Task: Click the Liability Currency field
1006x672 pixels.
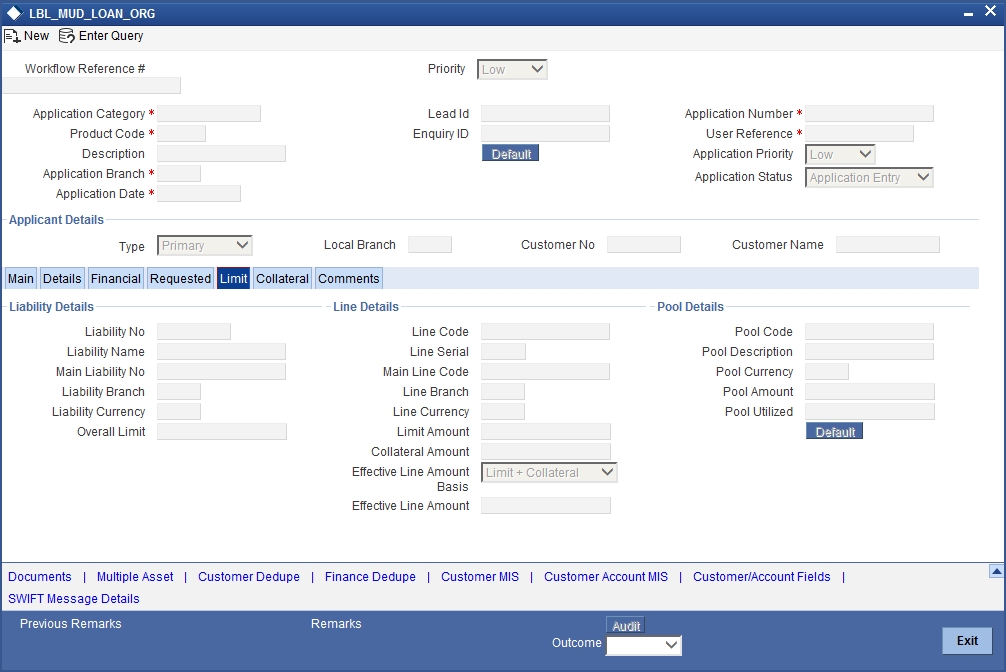Action: click(x=179, y=411)
